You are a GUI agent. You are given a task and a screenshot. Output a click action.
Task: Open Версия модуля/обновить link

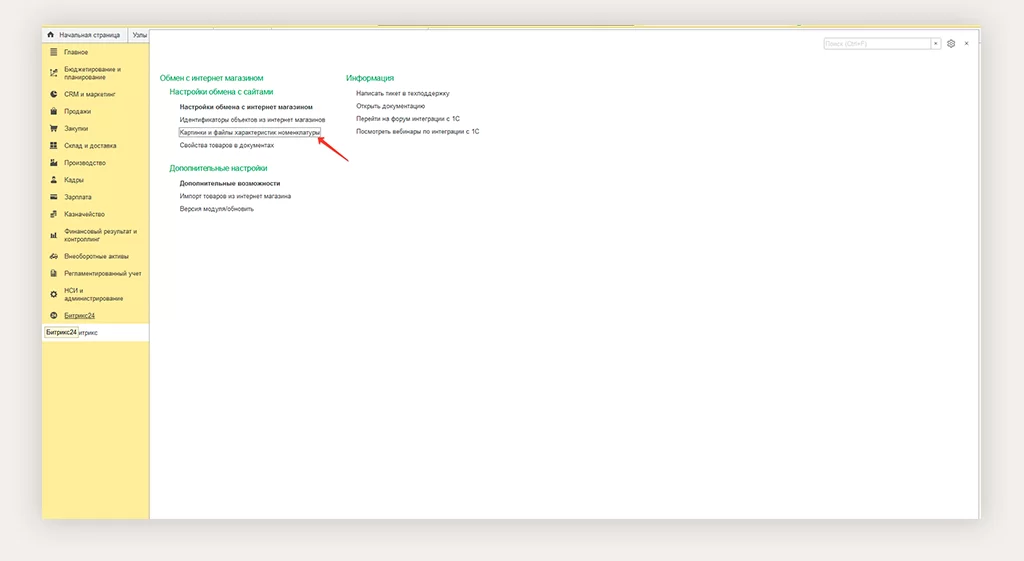(x=217, y=209)
